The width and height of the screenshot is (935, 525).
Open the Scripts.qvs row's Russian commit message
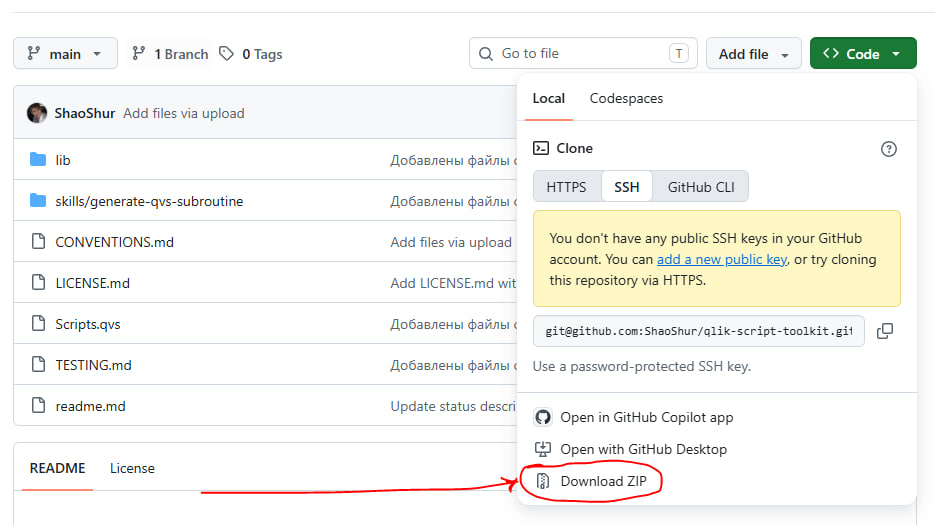453,325
